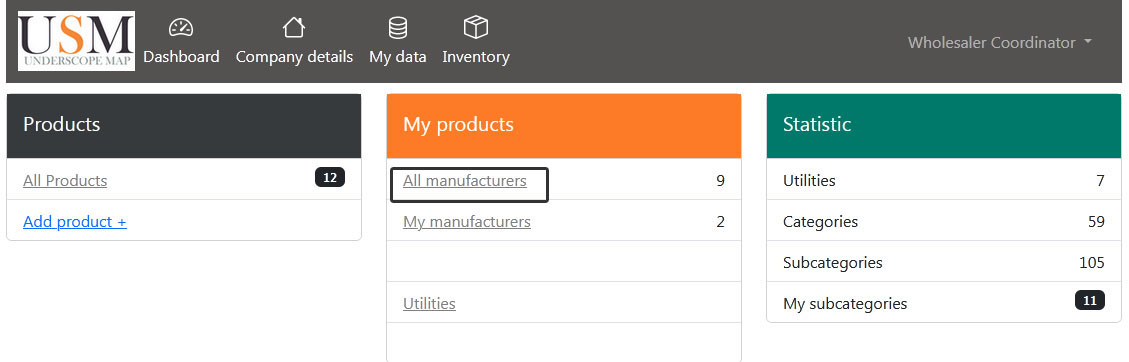This screenshot has width=1129, height=362.
Task: Click the USM Underscope Map logo
Action: (76, 41)
